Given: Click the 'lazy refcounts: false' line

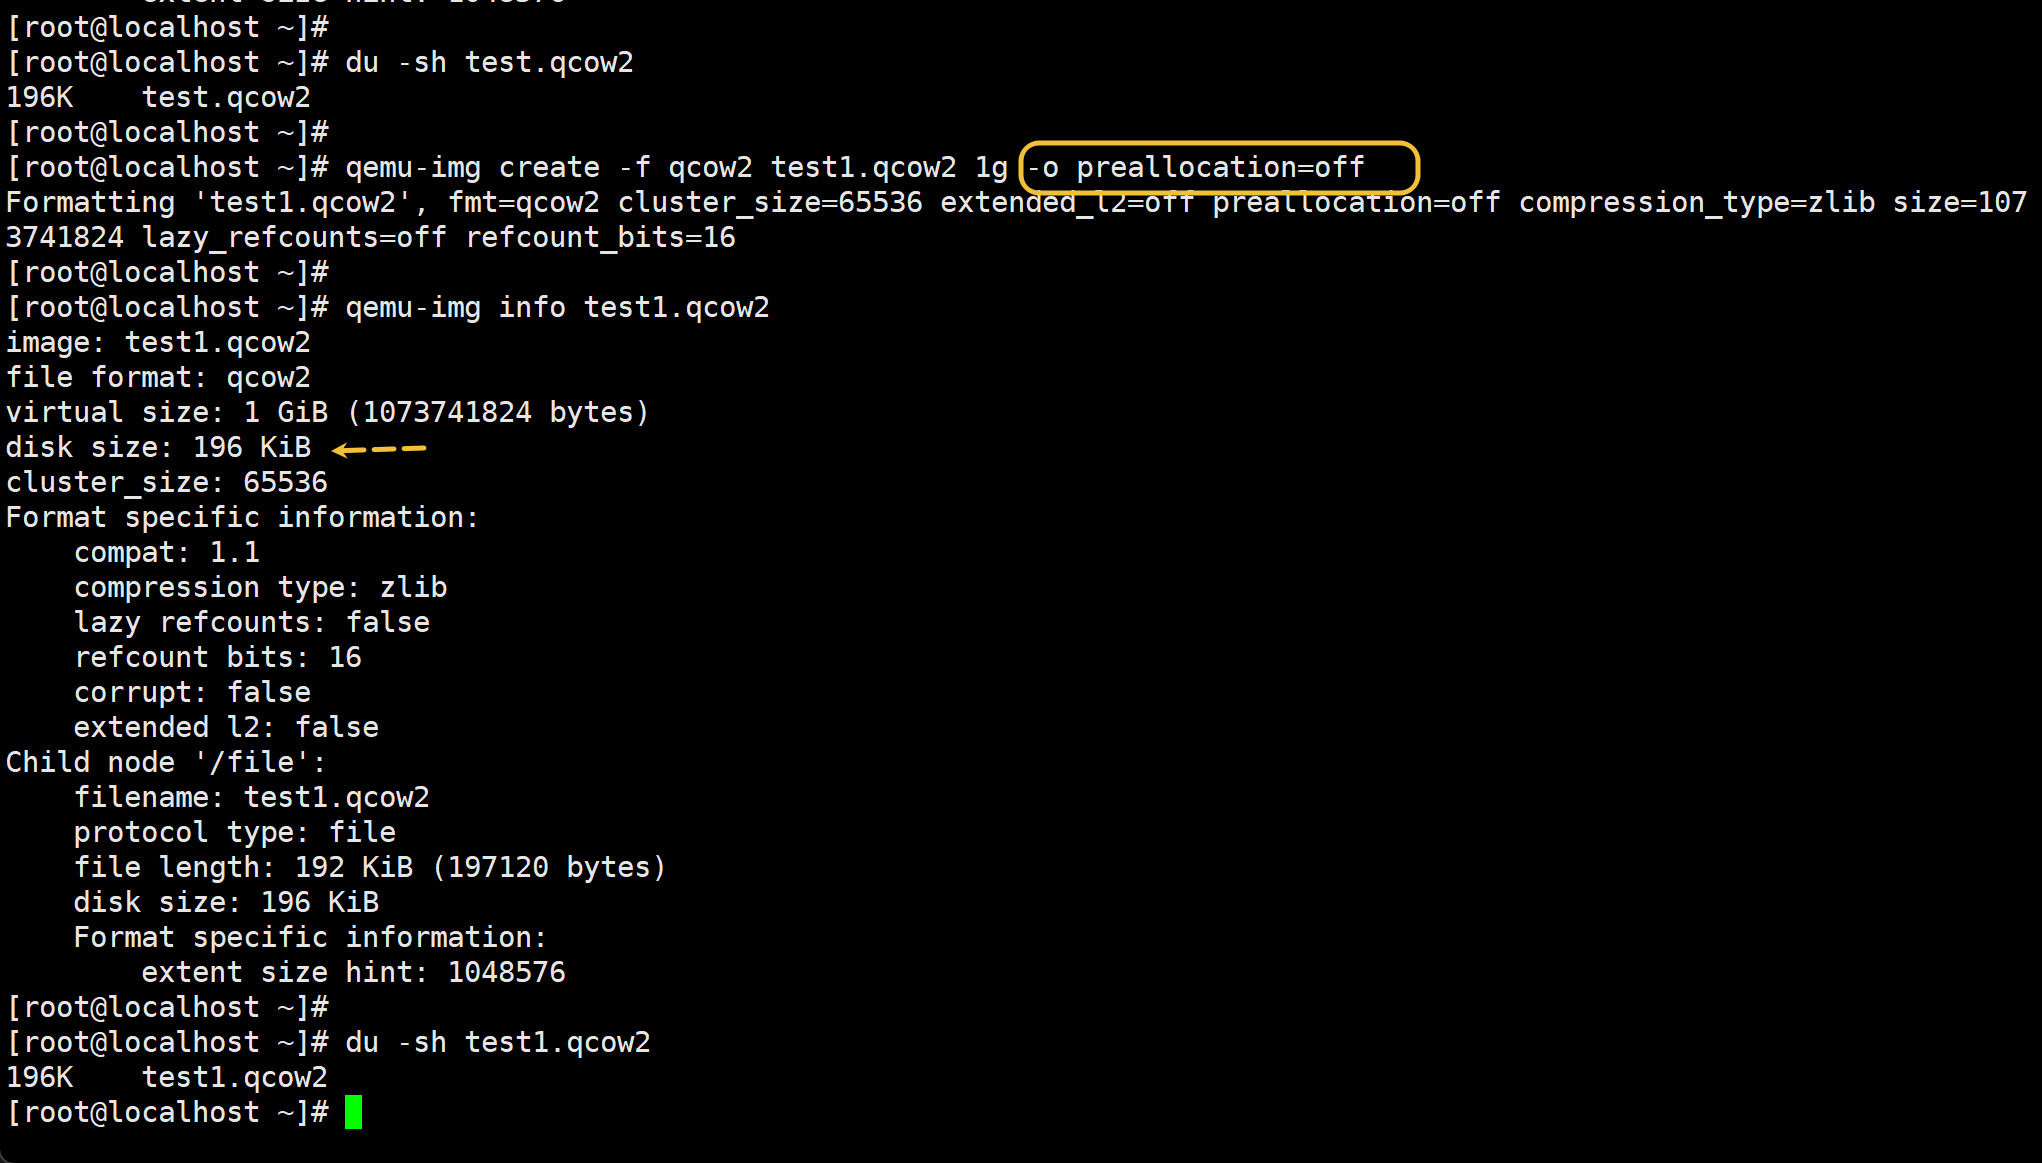Looking at the screenshot, I should [x=252, y=622].
